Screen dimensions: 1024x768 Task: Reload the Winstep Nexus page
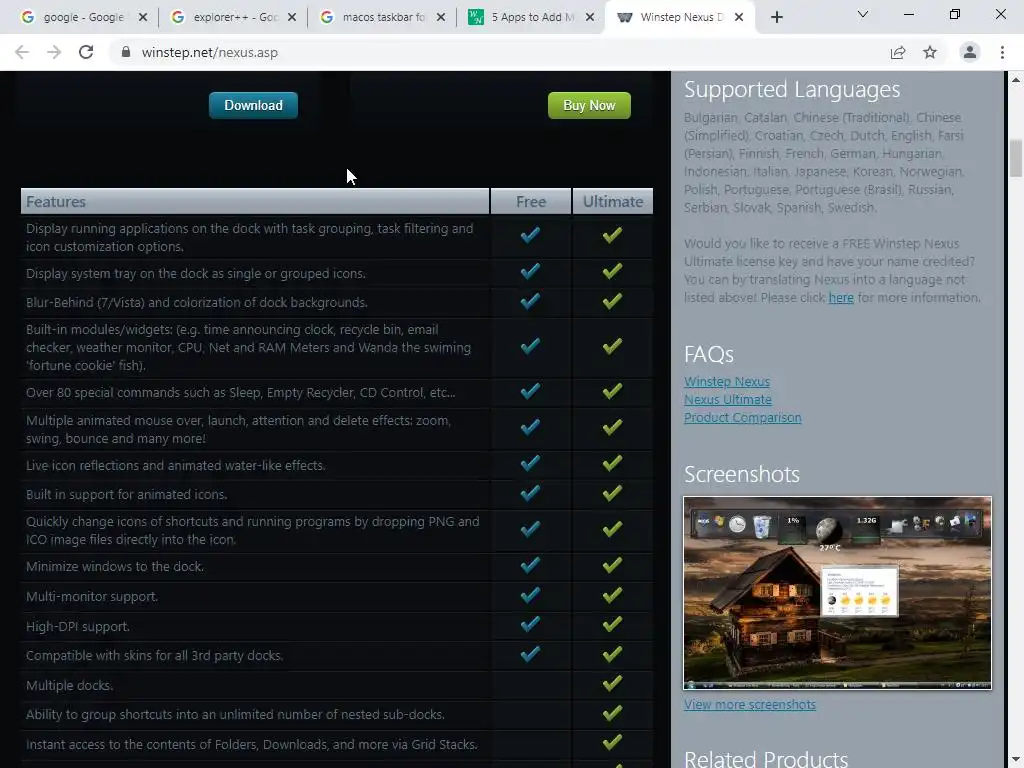[x=86, y=52]
